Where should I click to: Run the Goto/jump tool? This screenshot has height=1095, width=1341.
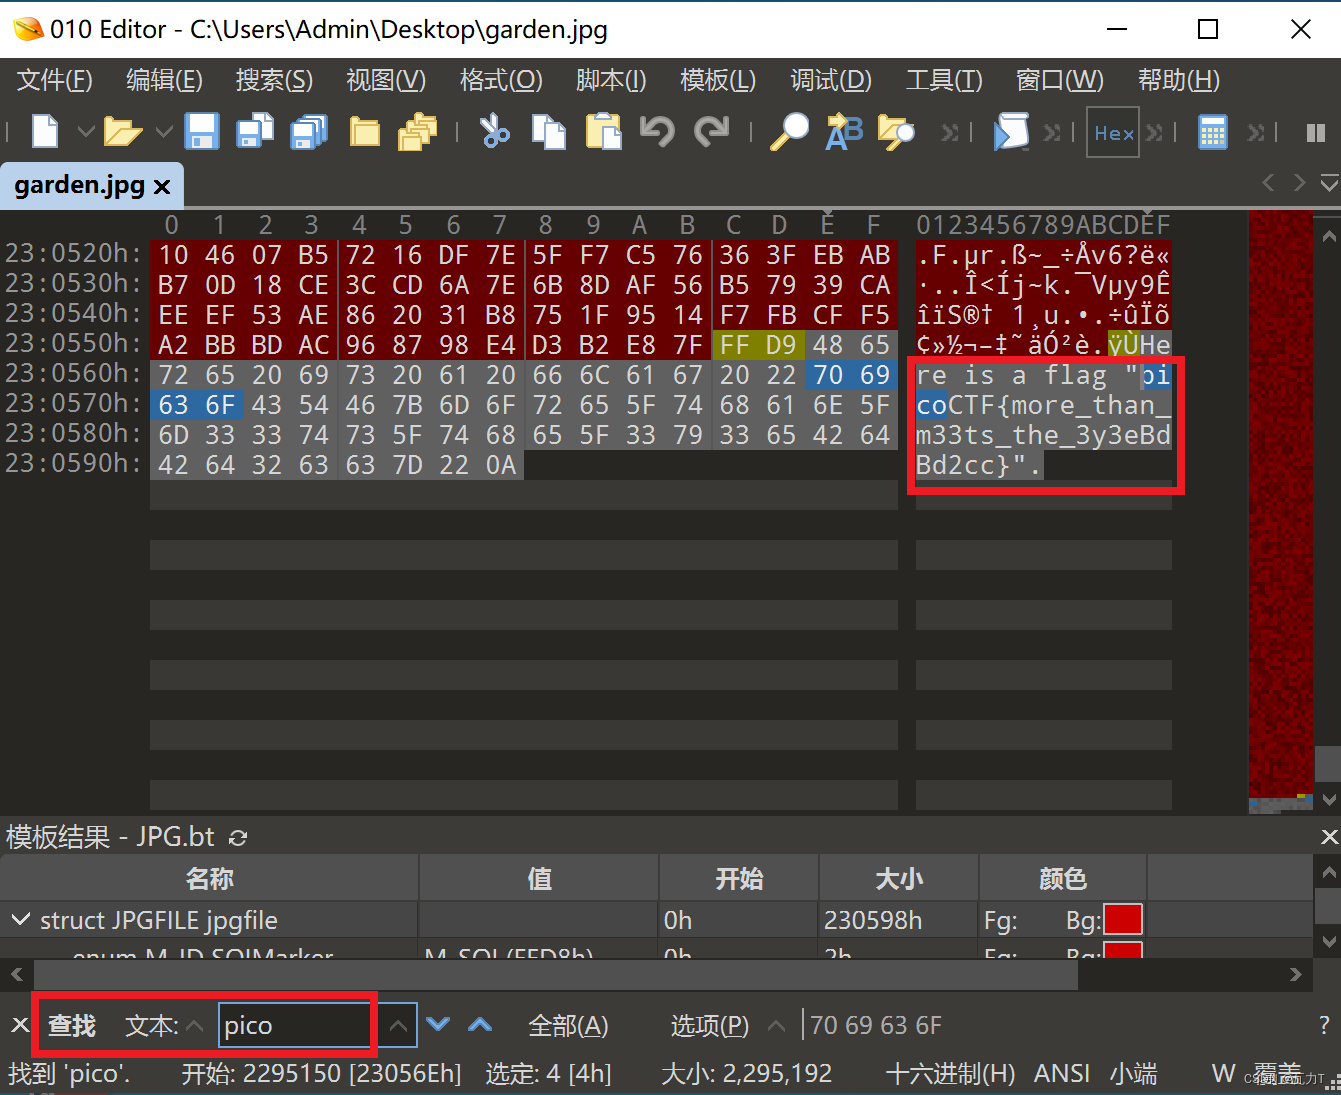(x=895, y=131)
